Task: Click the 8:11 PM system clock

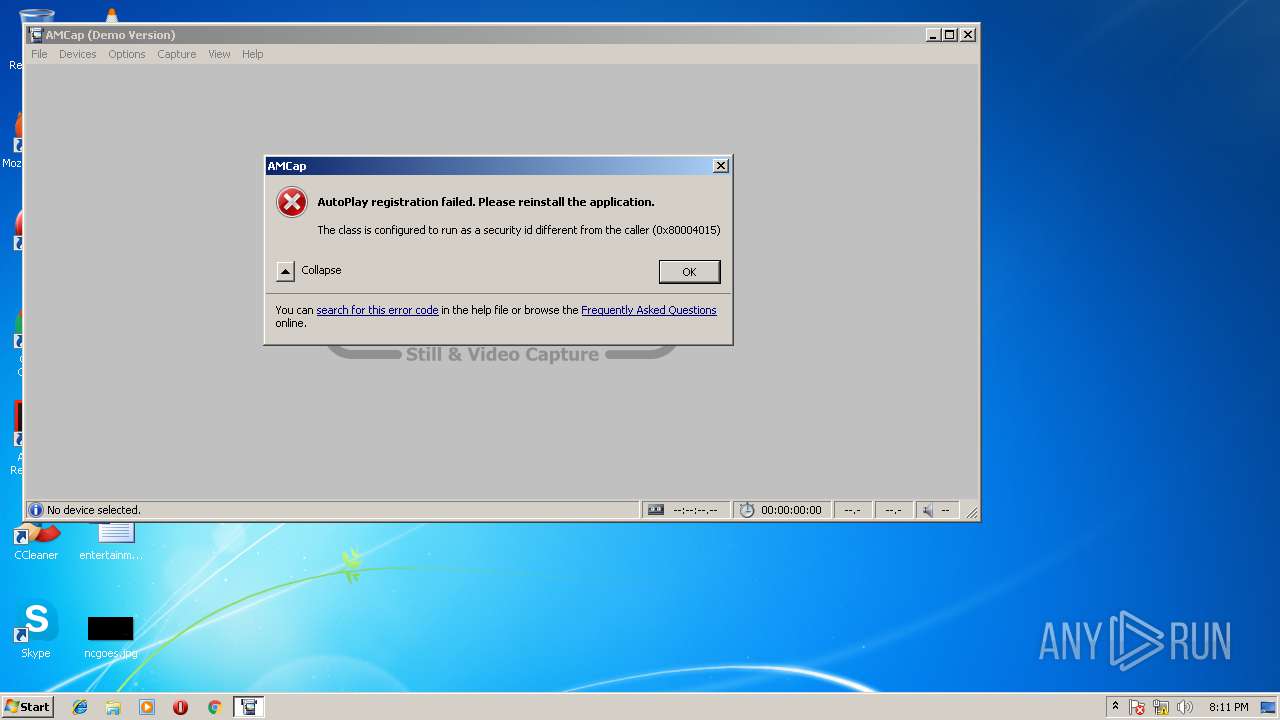Action: pyautogui.click(x=1228, y=707)
